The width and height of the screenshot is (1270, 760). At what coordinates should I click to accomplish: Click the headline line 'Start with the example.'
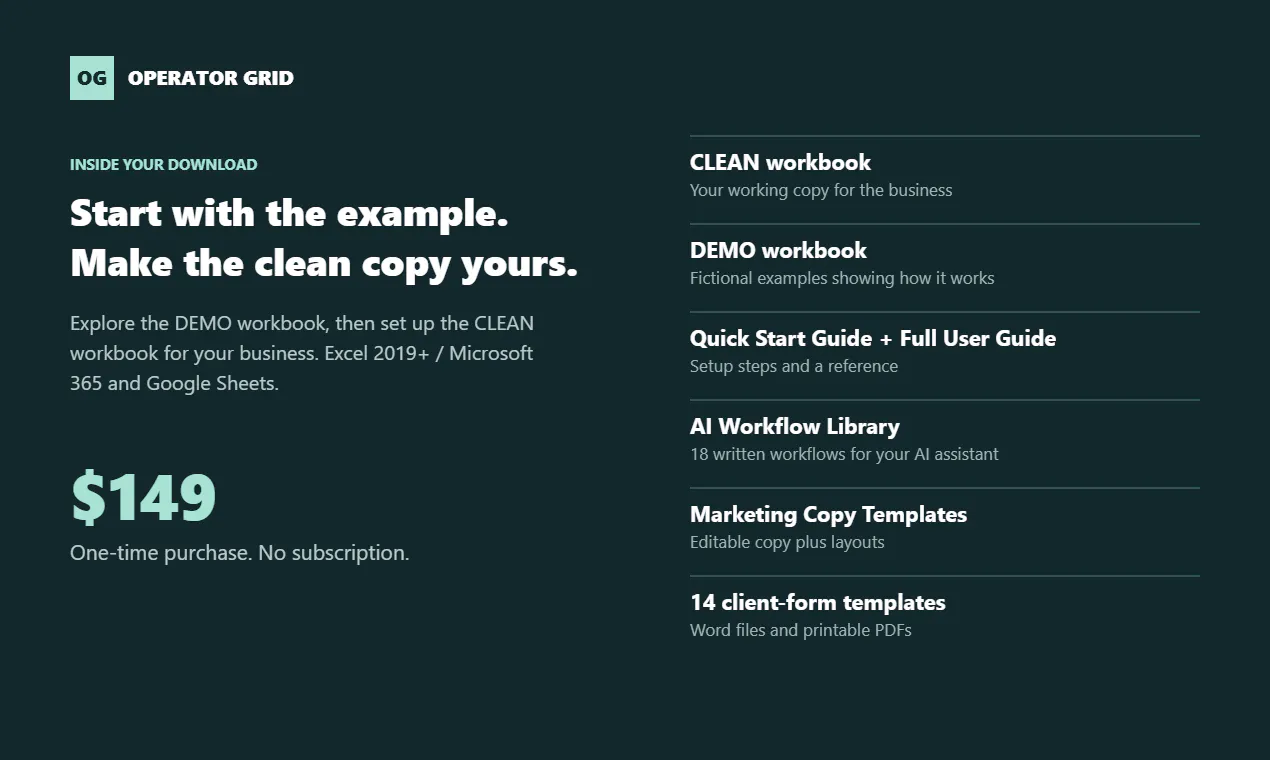[290, 213]
